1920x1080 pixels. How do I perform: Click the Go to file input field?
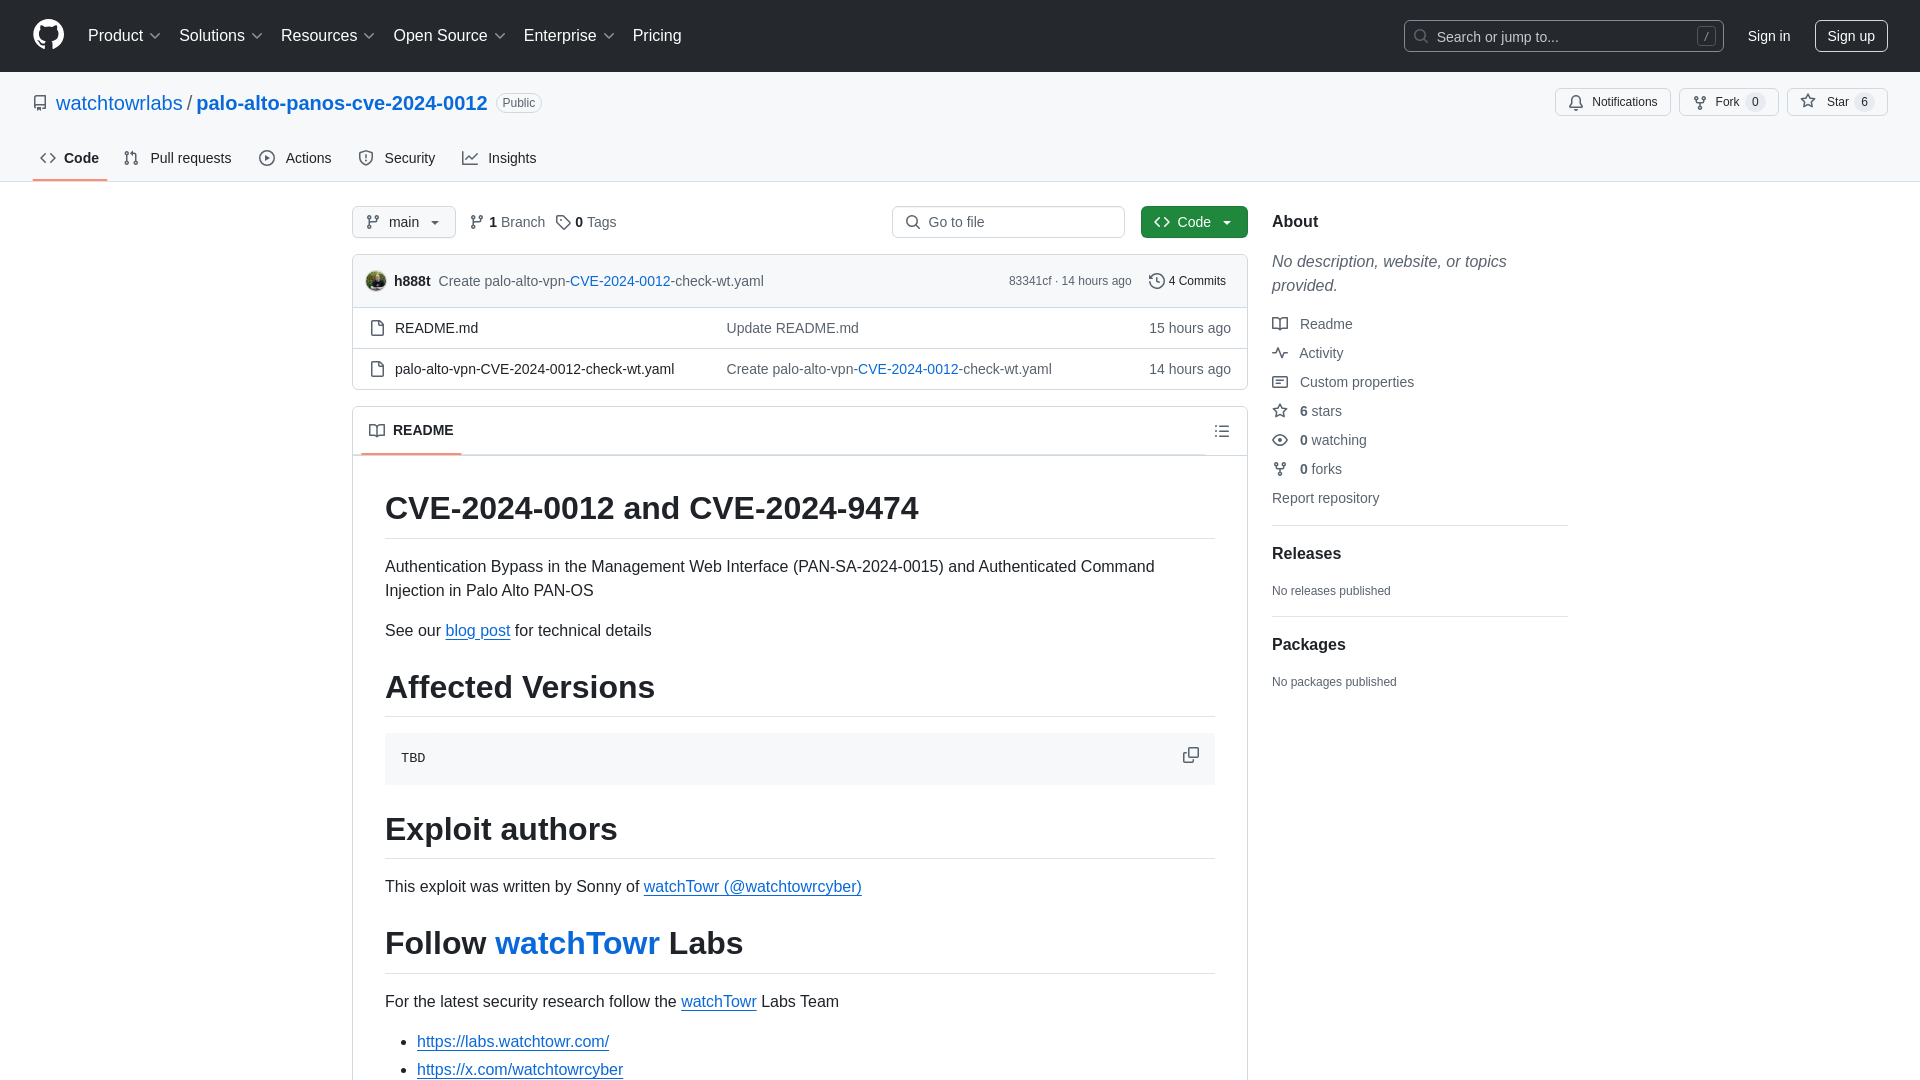click(1007, 222)
